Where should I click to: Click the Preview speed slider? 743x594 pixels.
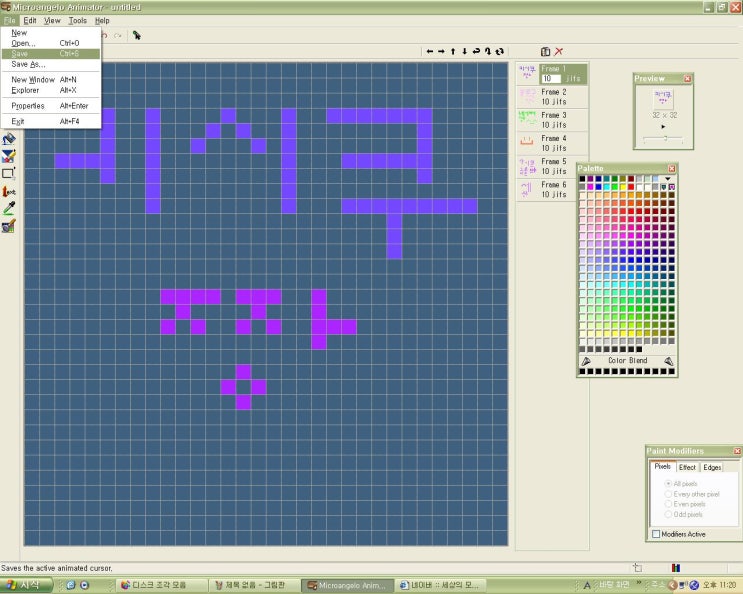pos(664,139)
